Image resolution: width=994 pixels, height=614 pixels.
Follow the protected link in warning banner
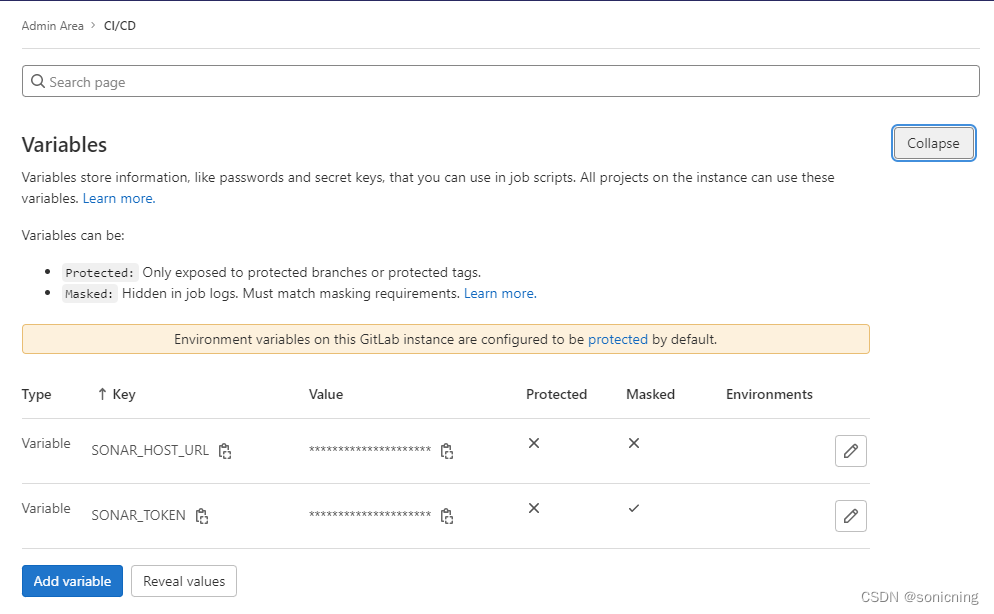click(617, 339)
